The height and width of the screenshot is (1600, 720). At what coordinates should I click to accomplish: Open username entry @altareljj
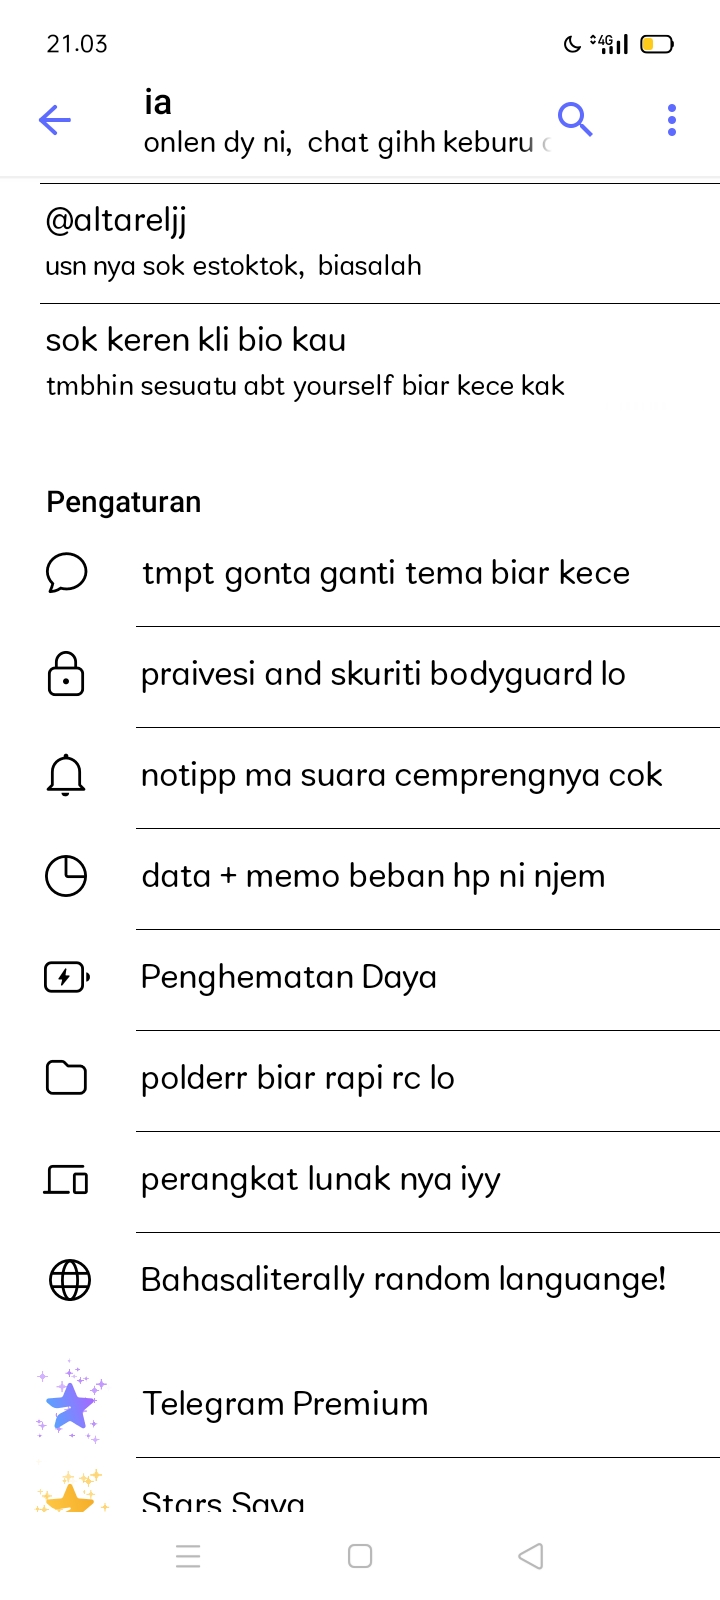[x=116, y=220]
